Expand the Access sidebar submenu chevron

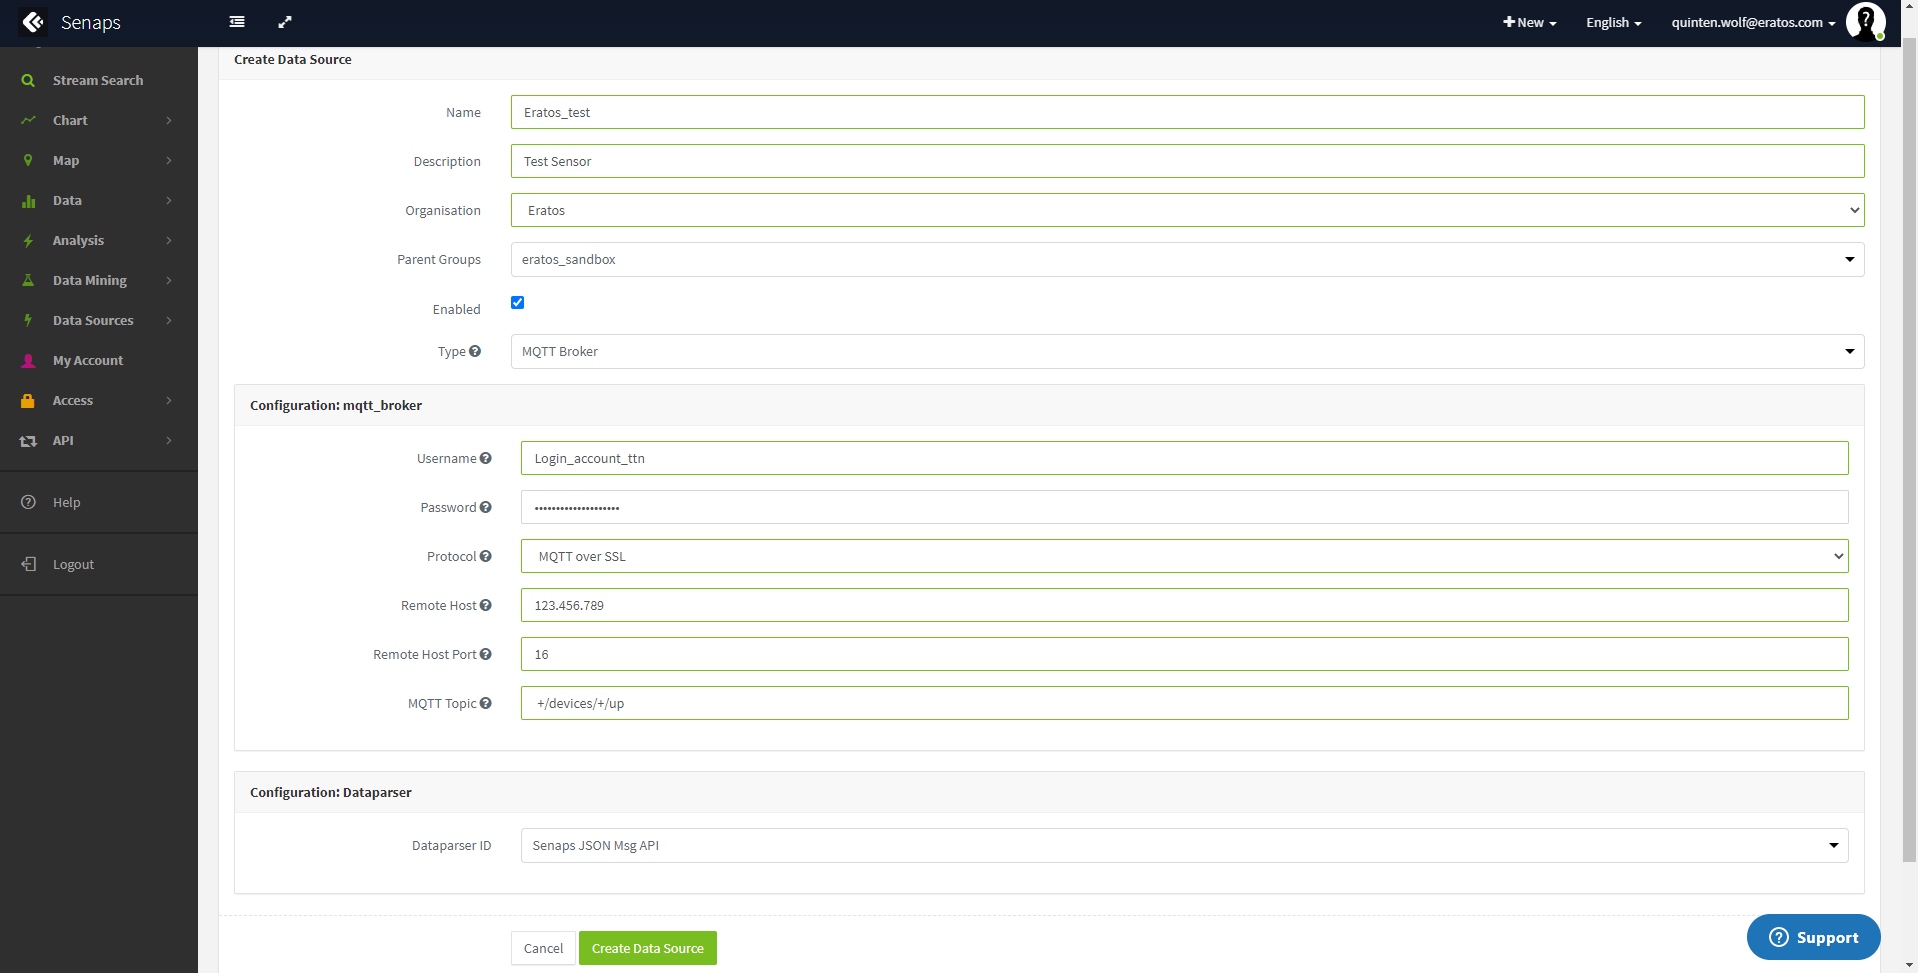point(169,400)
